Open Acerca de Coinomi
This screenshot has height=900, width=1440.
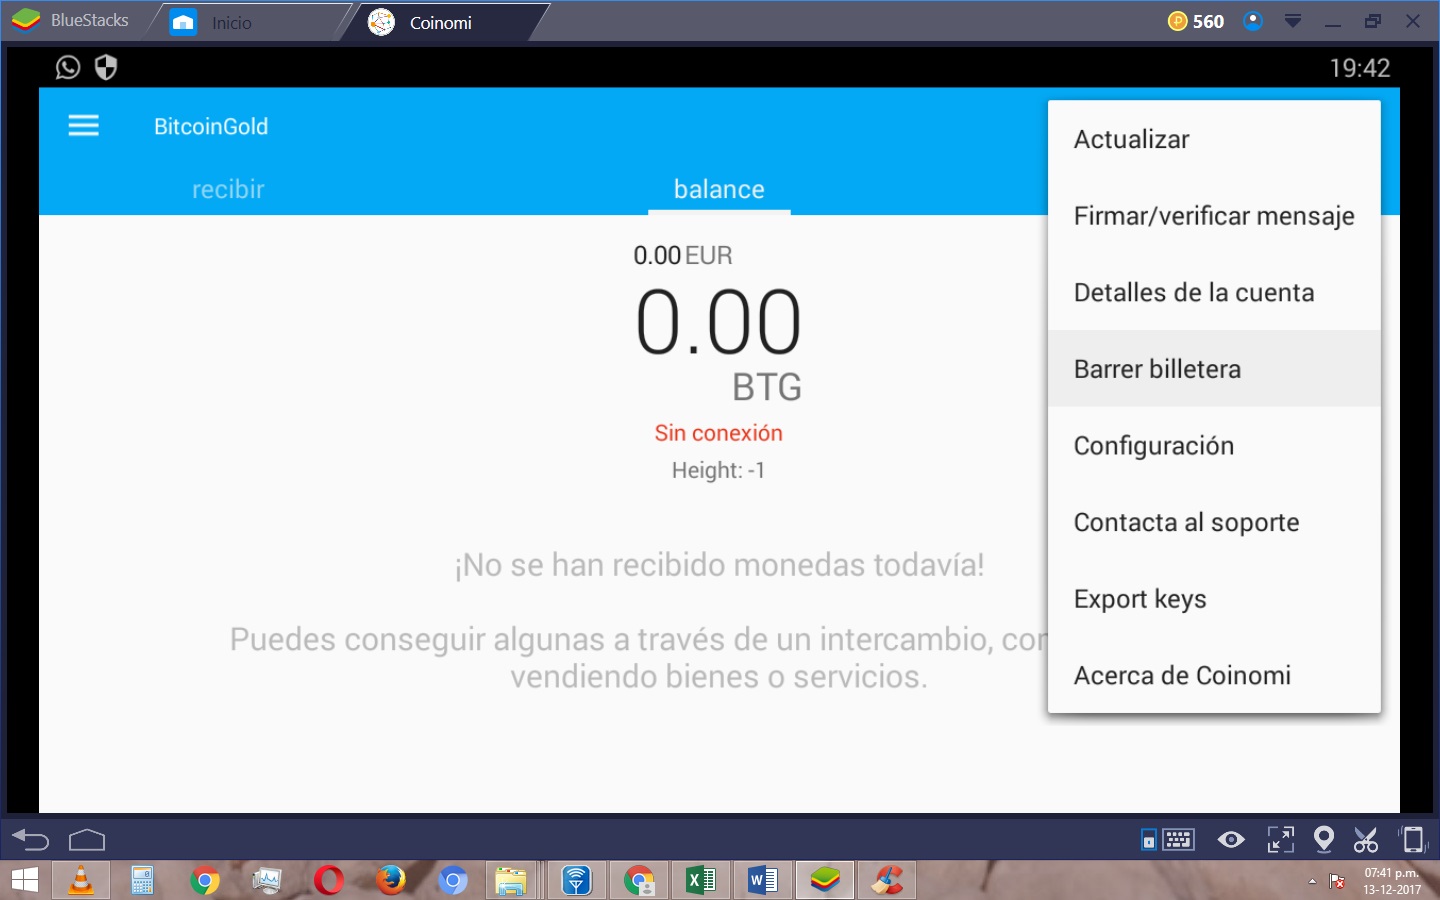1214,675
